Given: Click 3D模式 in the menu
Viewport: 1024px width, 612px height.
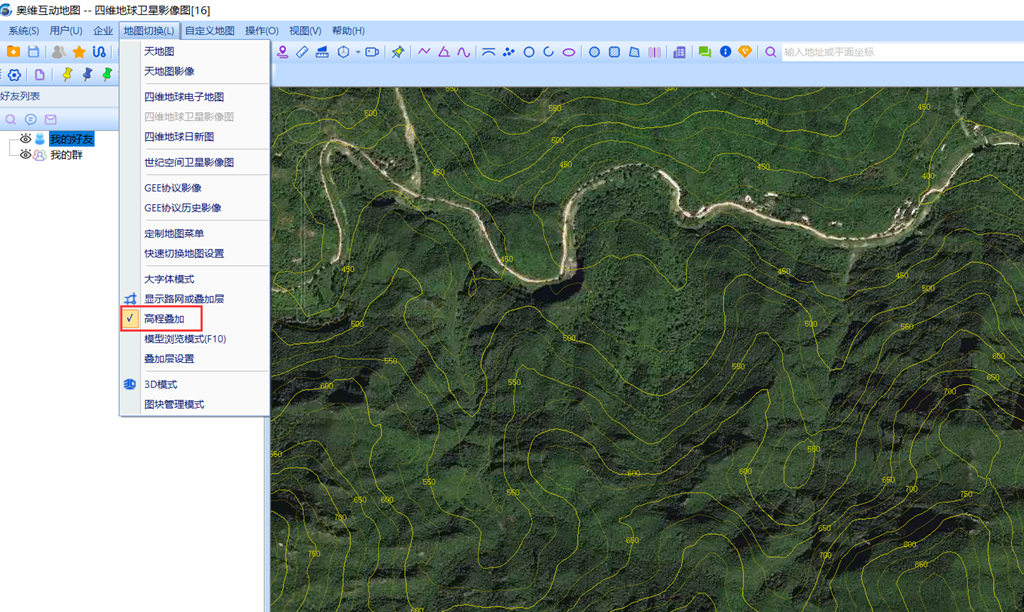Looking at the screenshot, I should (x=160, y=384).
